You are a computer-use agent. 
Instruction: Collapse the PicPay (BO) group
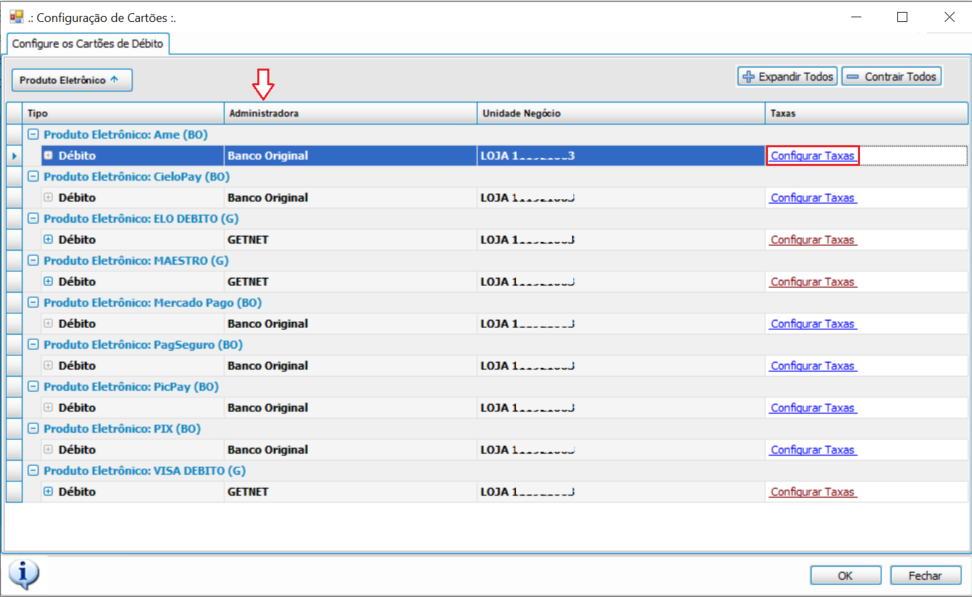pos(33,386)
